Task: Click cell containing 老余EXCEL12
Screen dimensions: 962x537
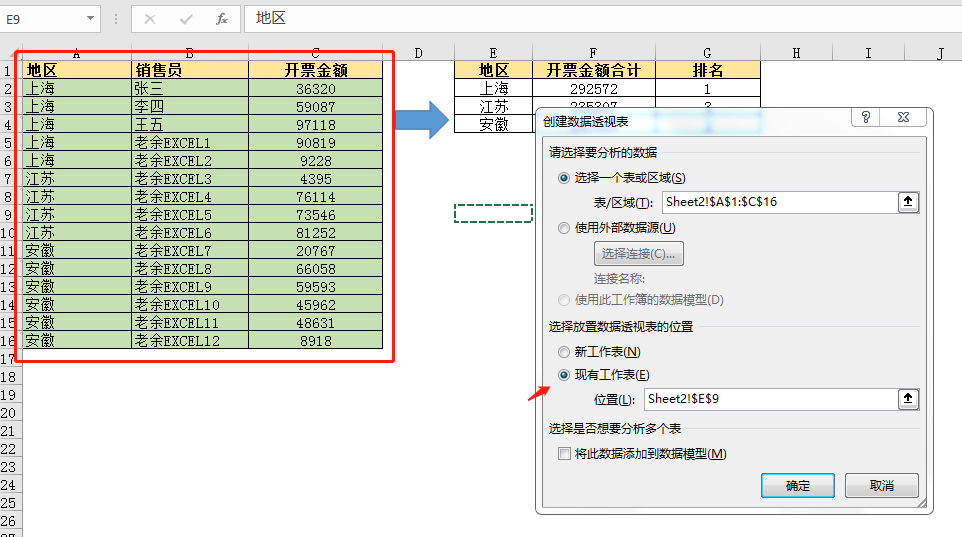Action: (x=190, y=340)
